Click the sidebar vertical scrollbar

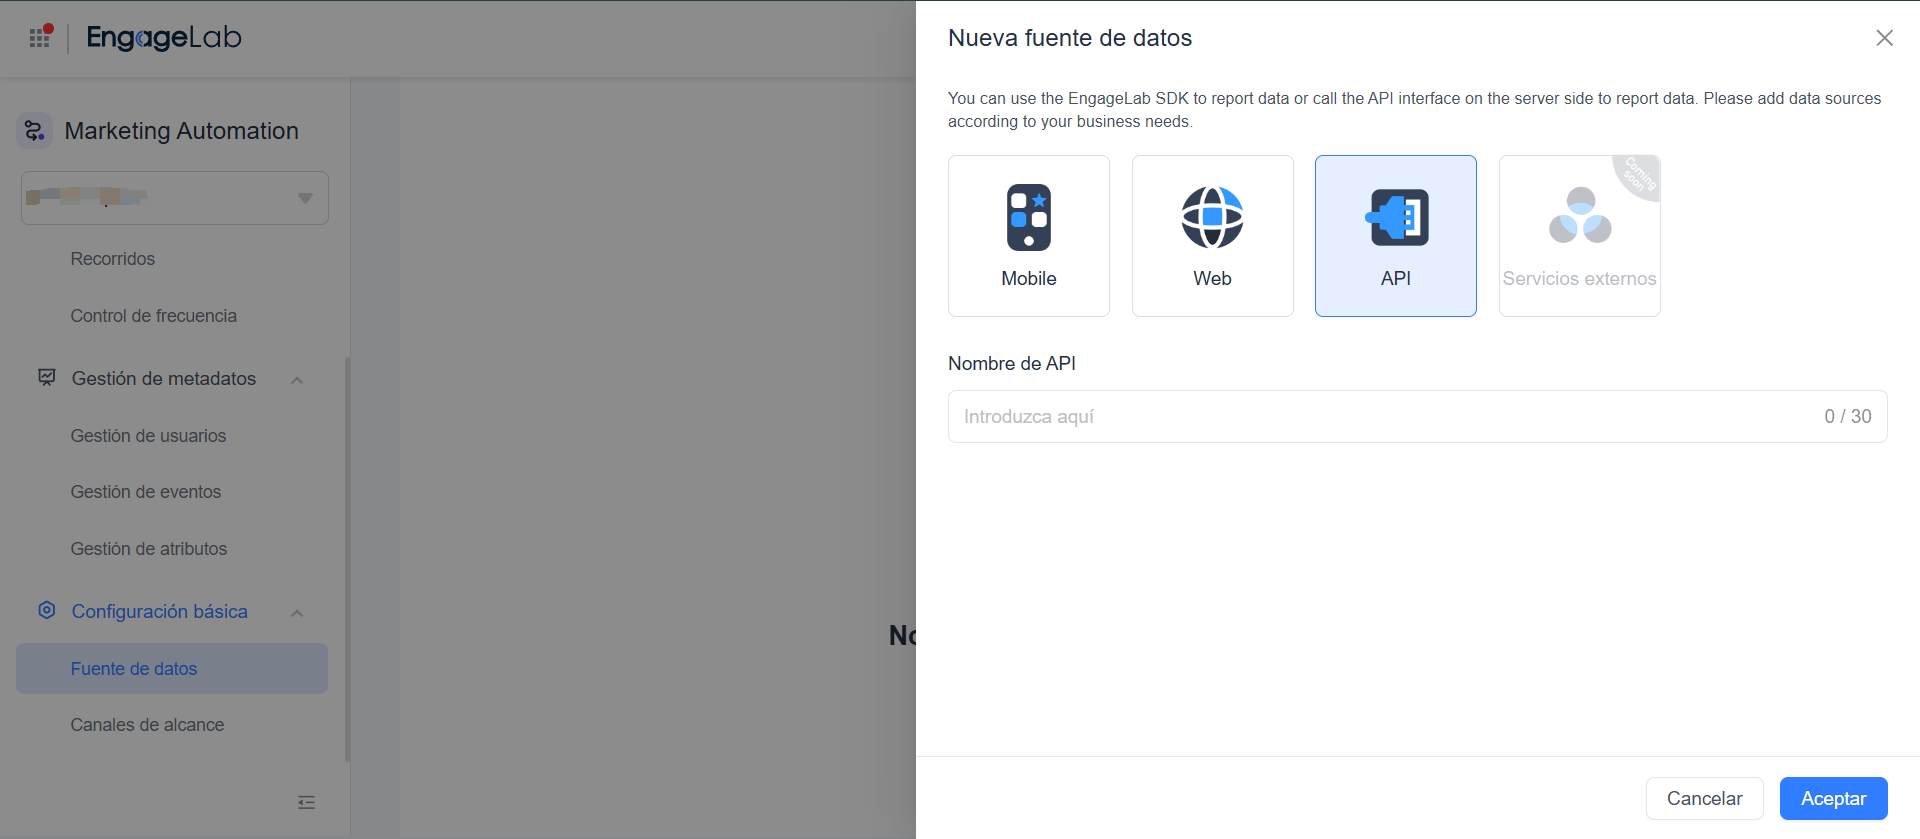347,560
